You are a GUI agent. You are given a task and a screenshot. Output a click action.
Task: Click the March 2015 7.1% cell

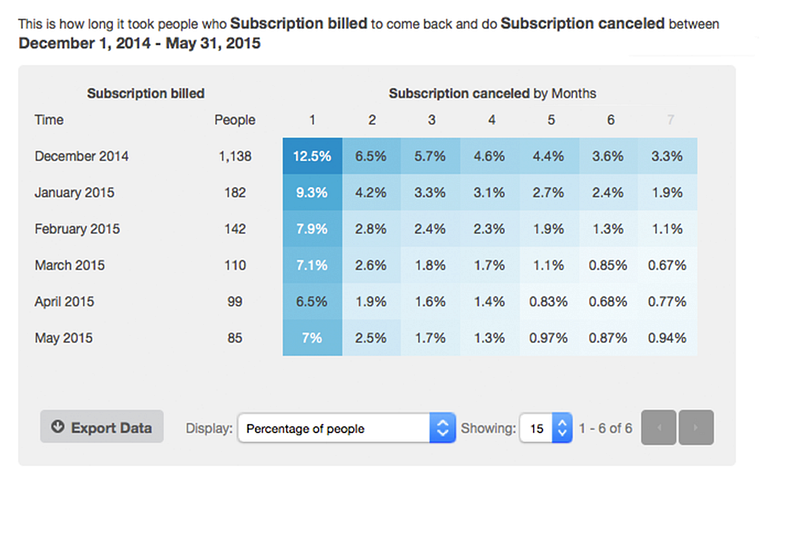312,265
